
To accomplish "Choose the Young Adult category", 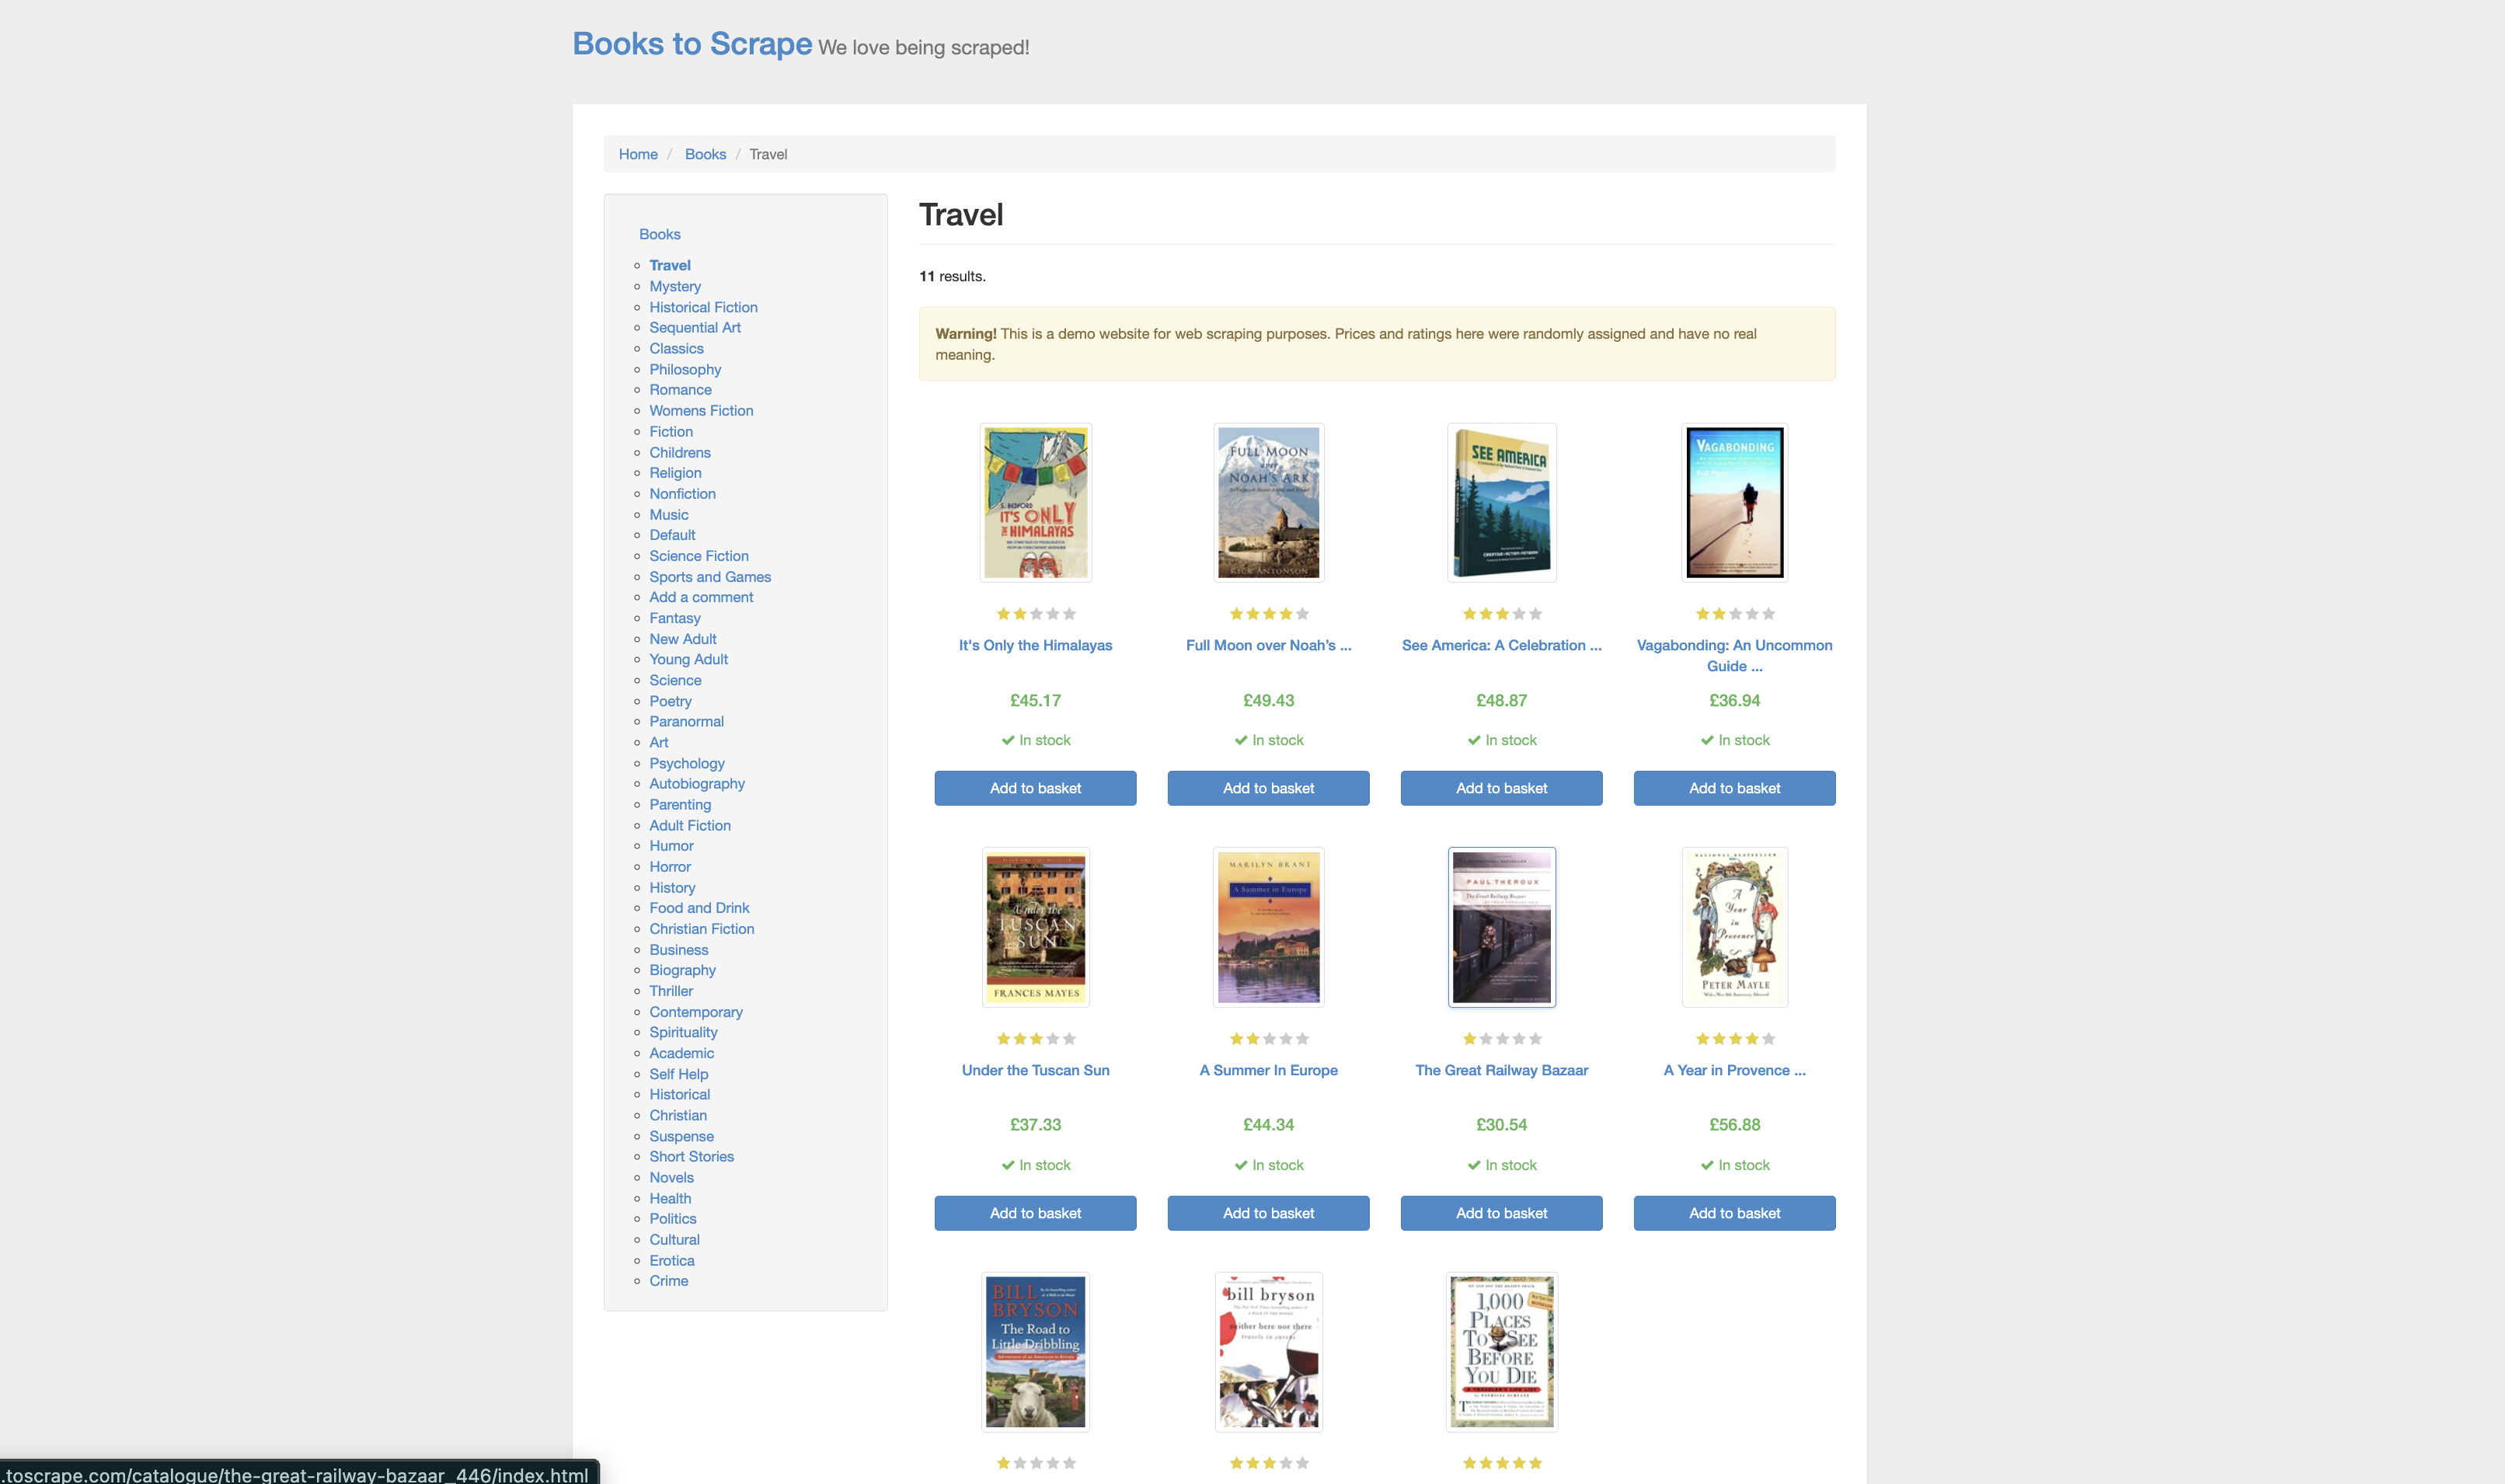I will point(689,659).
